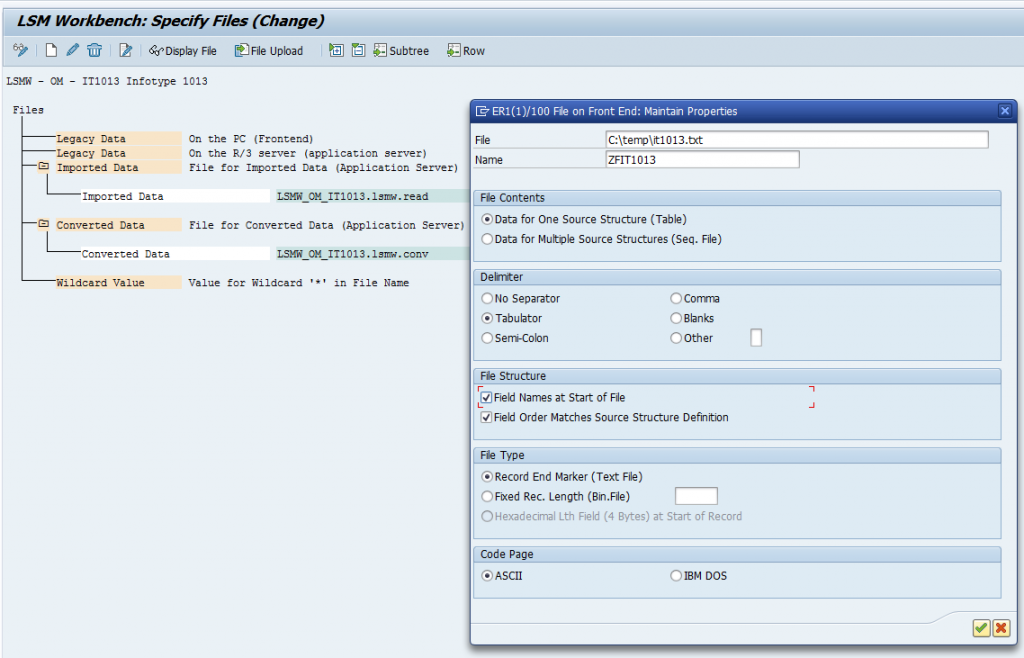
Task: Confirm the dialog with the green checkmark
Action: [x=981, y=627]
